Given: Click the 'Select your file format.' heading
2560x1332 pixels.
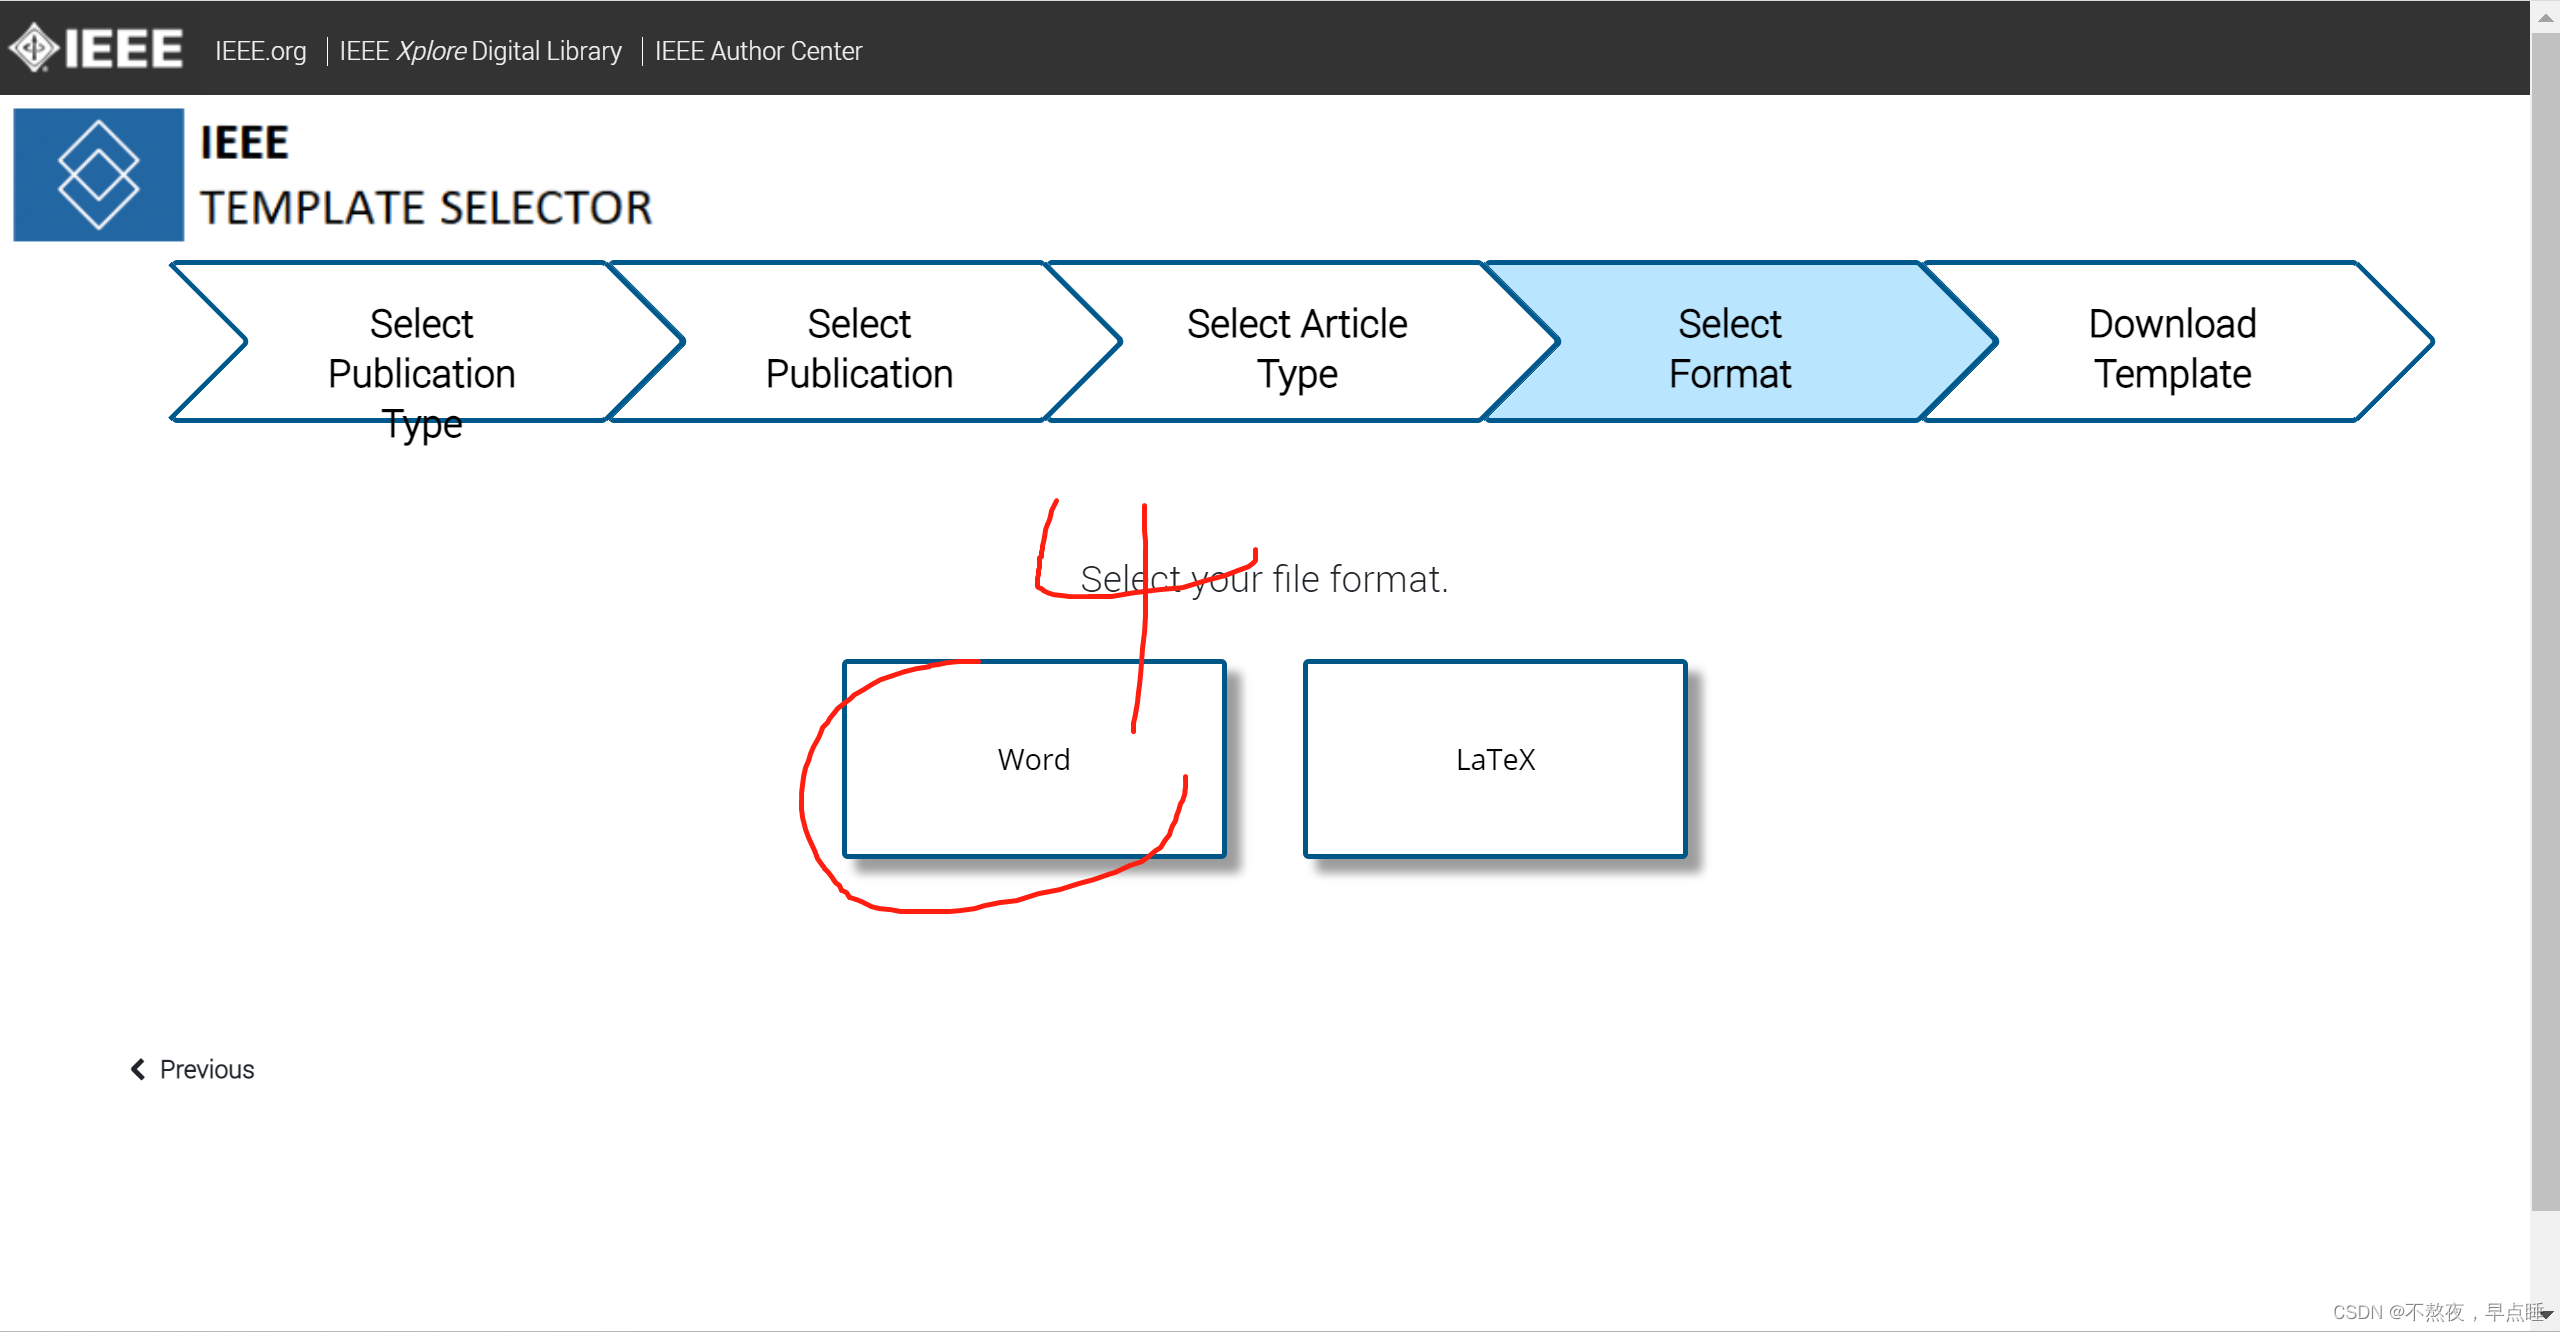Looking at the screenshot, I should (1264, 579).
